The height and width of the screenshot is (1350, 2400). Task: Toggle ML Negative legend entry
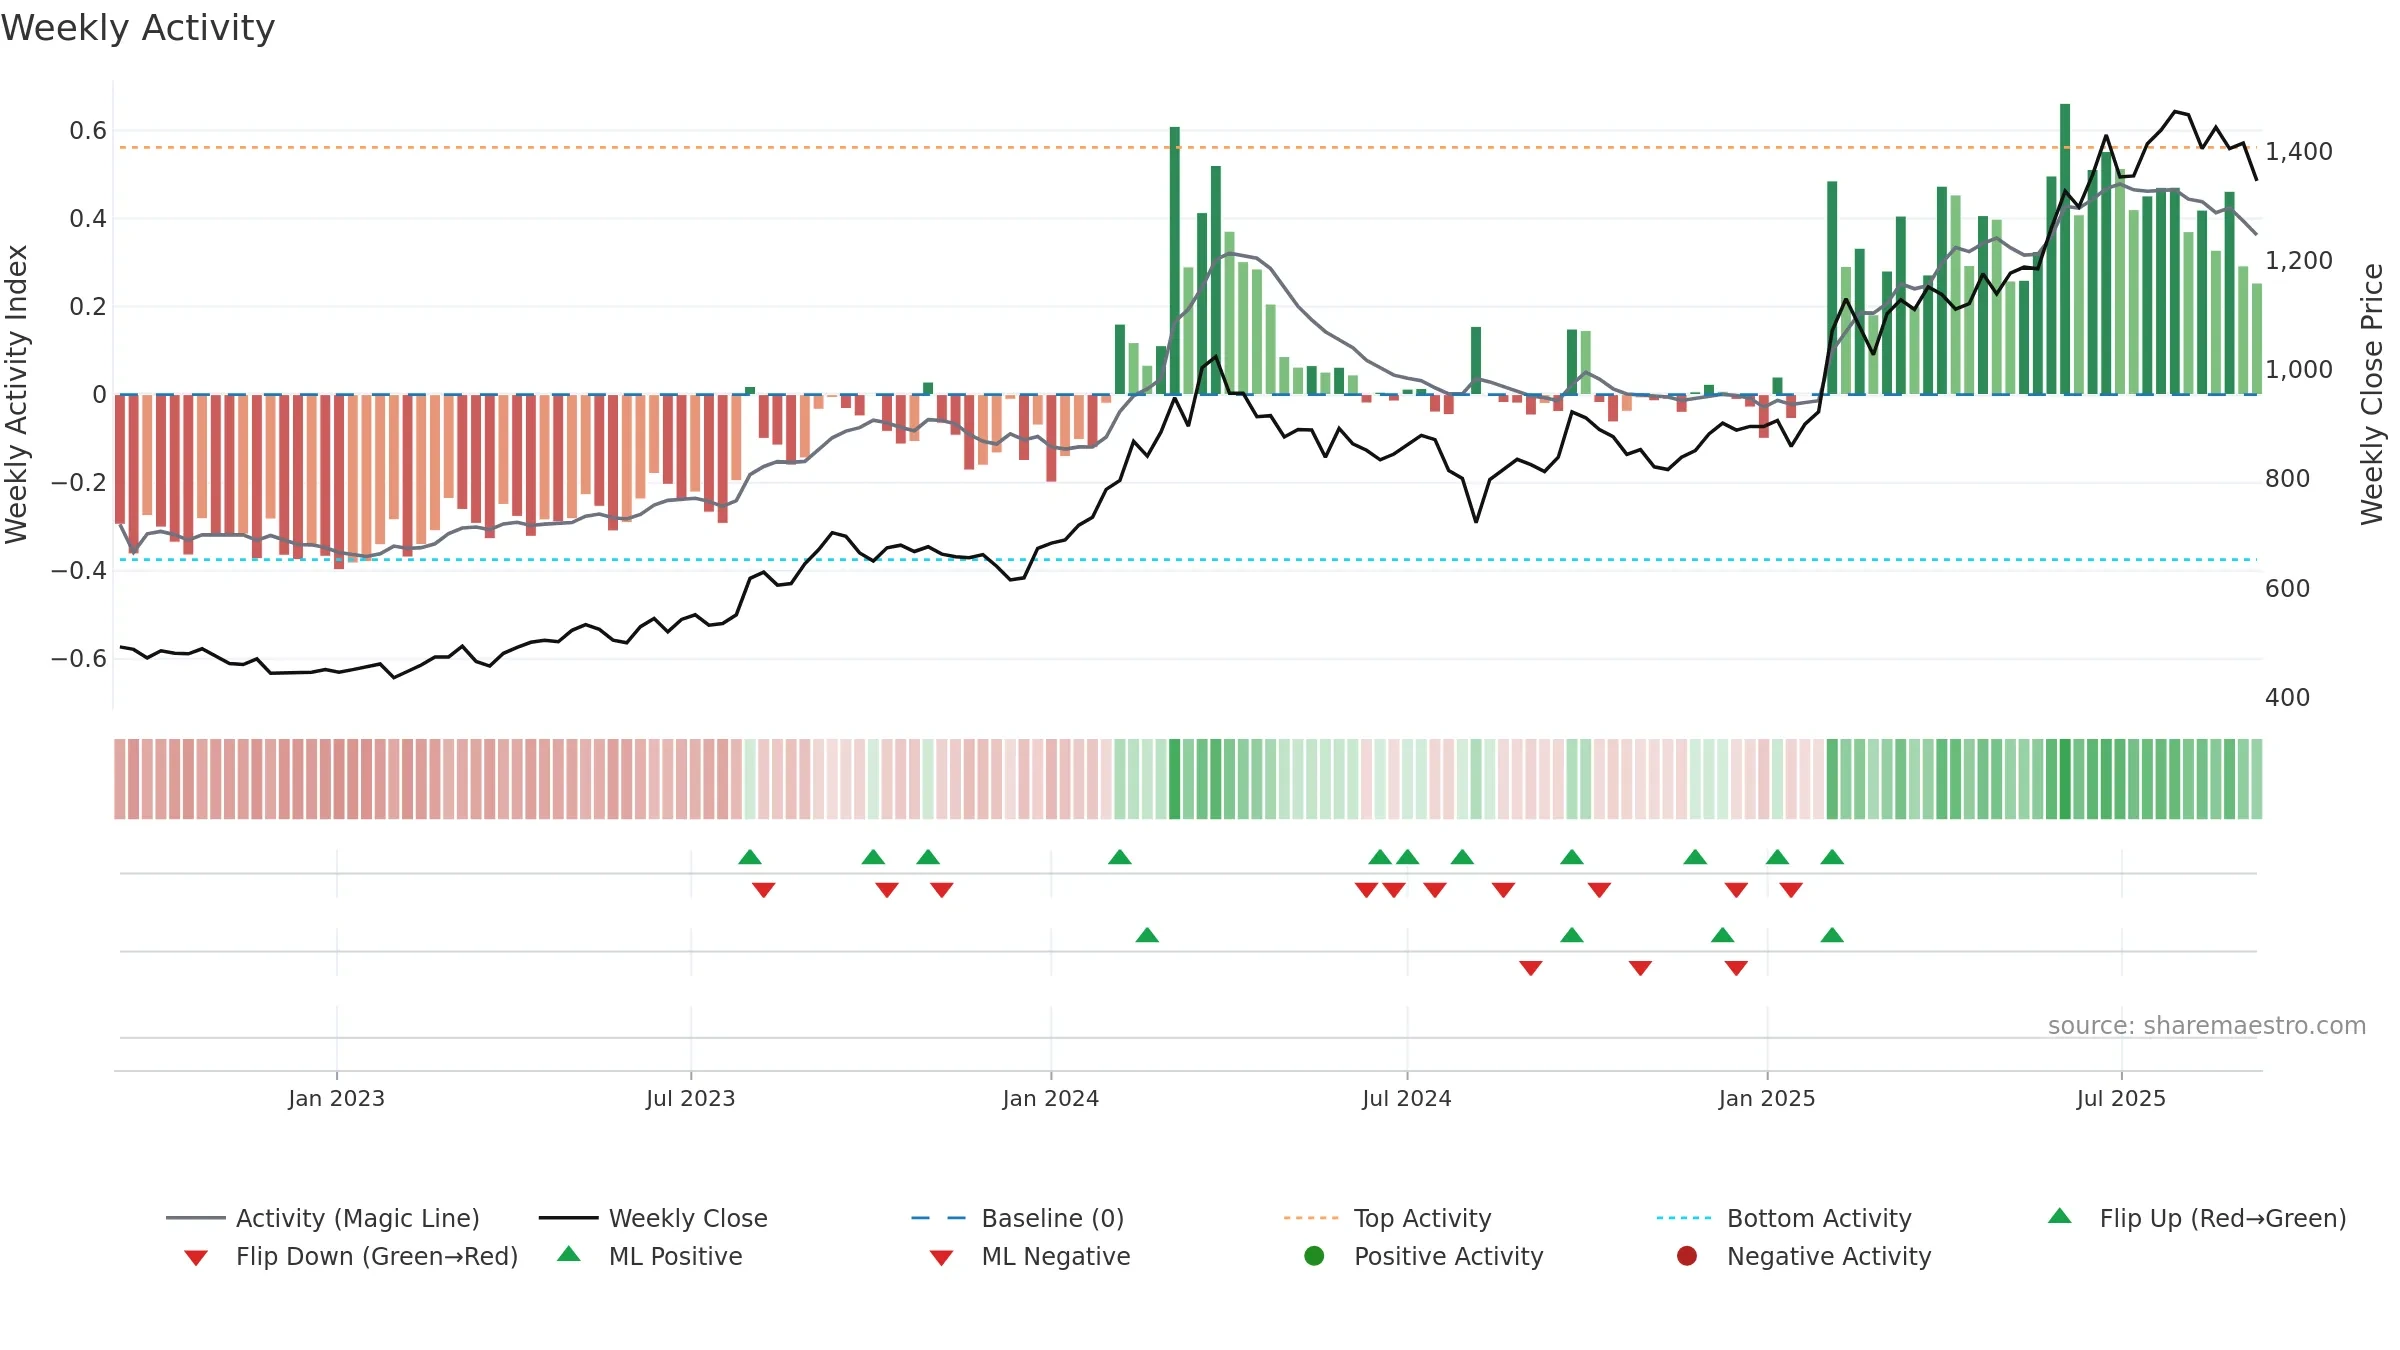click(1030, 1256)
